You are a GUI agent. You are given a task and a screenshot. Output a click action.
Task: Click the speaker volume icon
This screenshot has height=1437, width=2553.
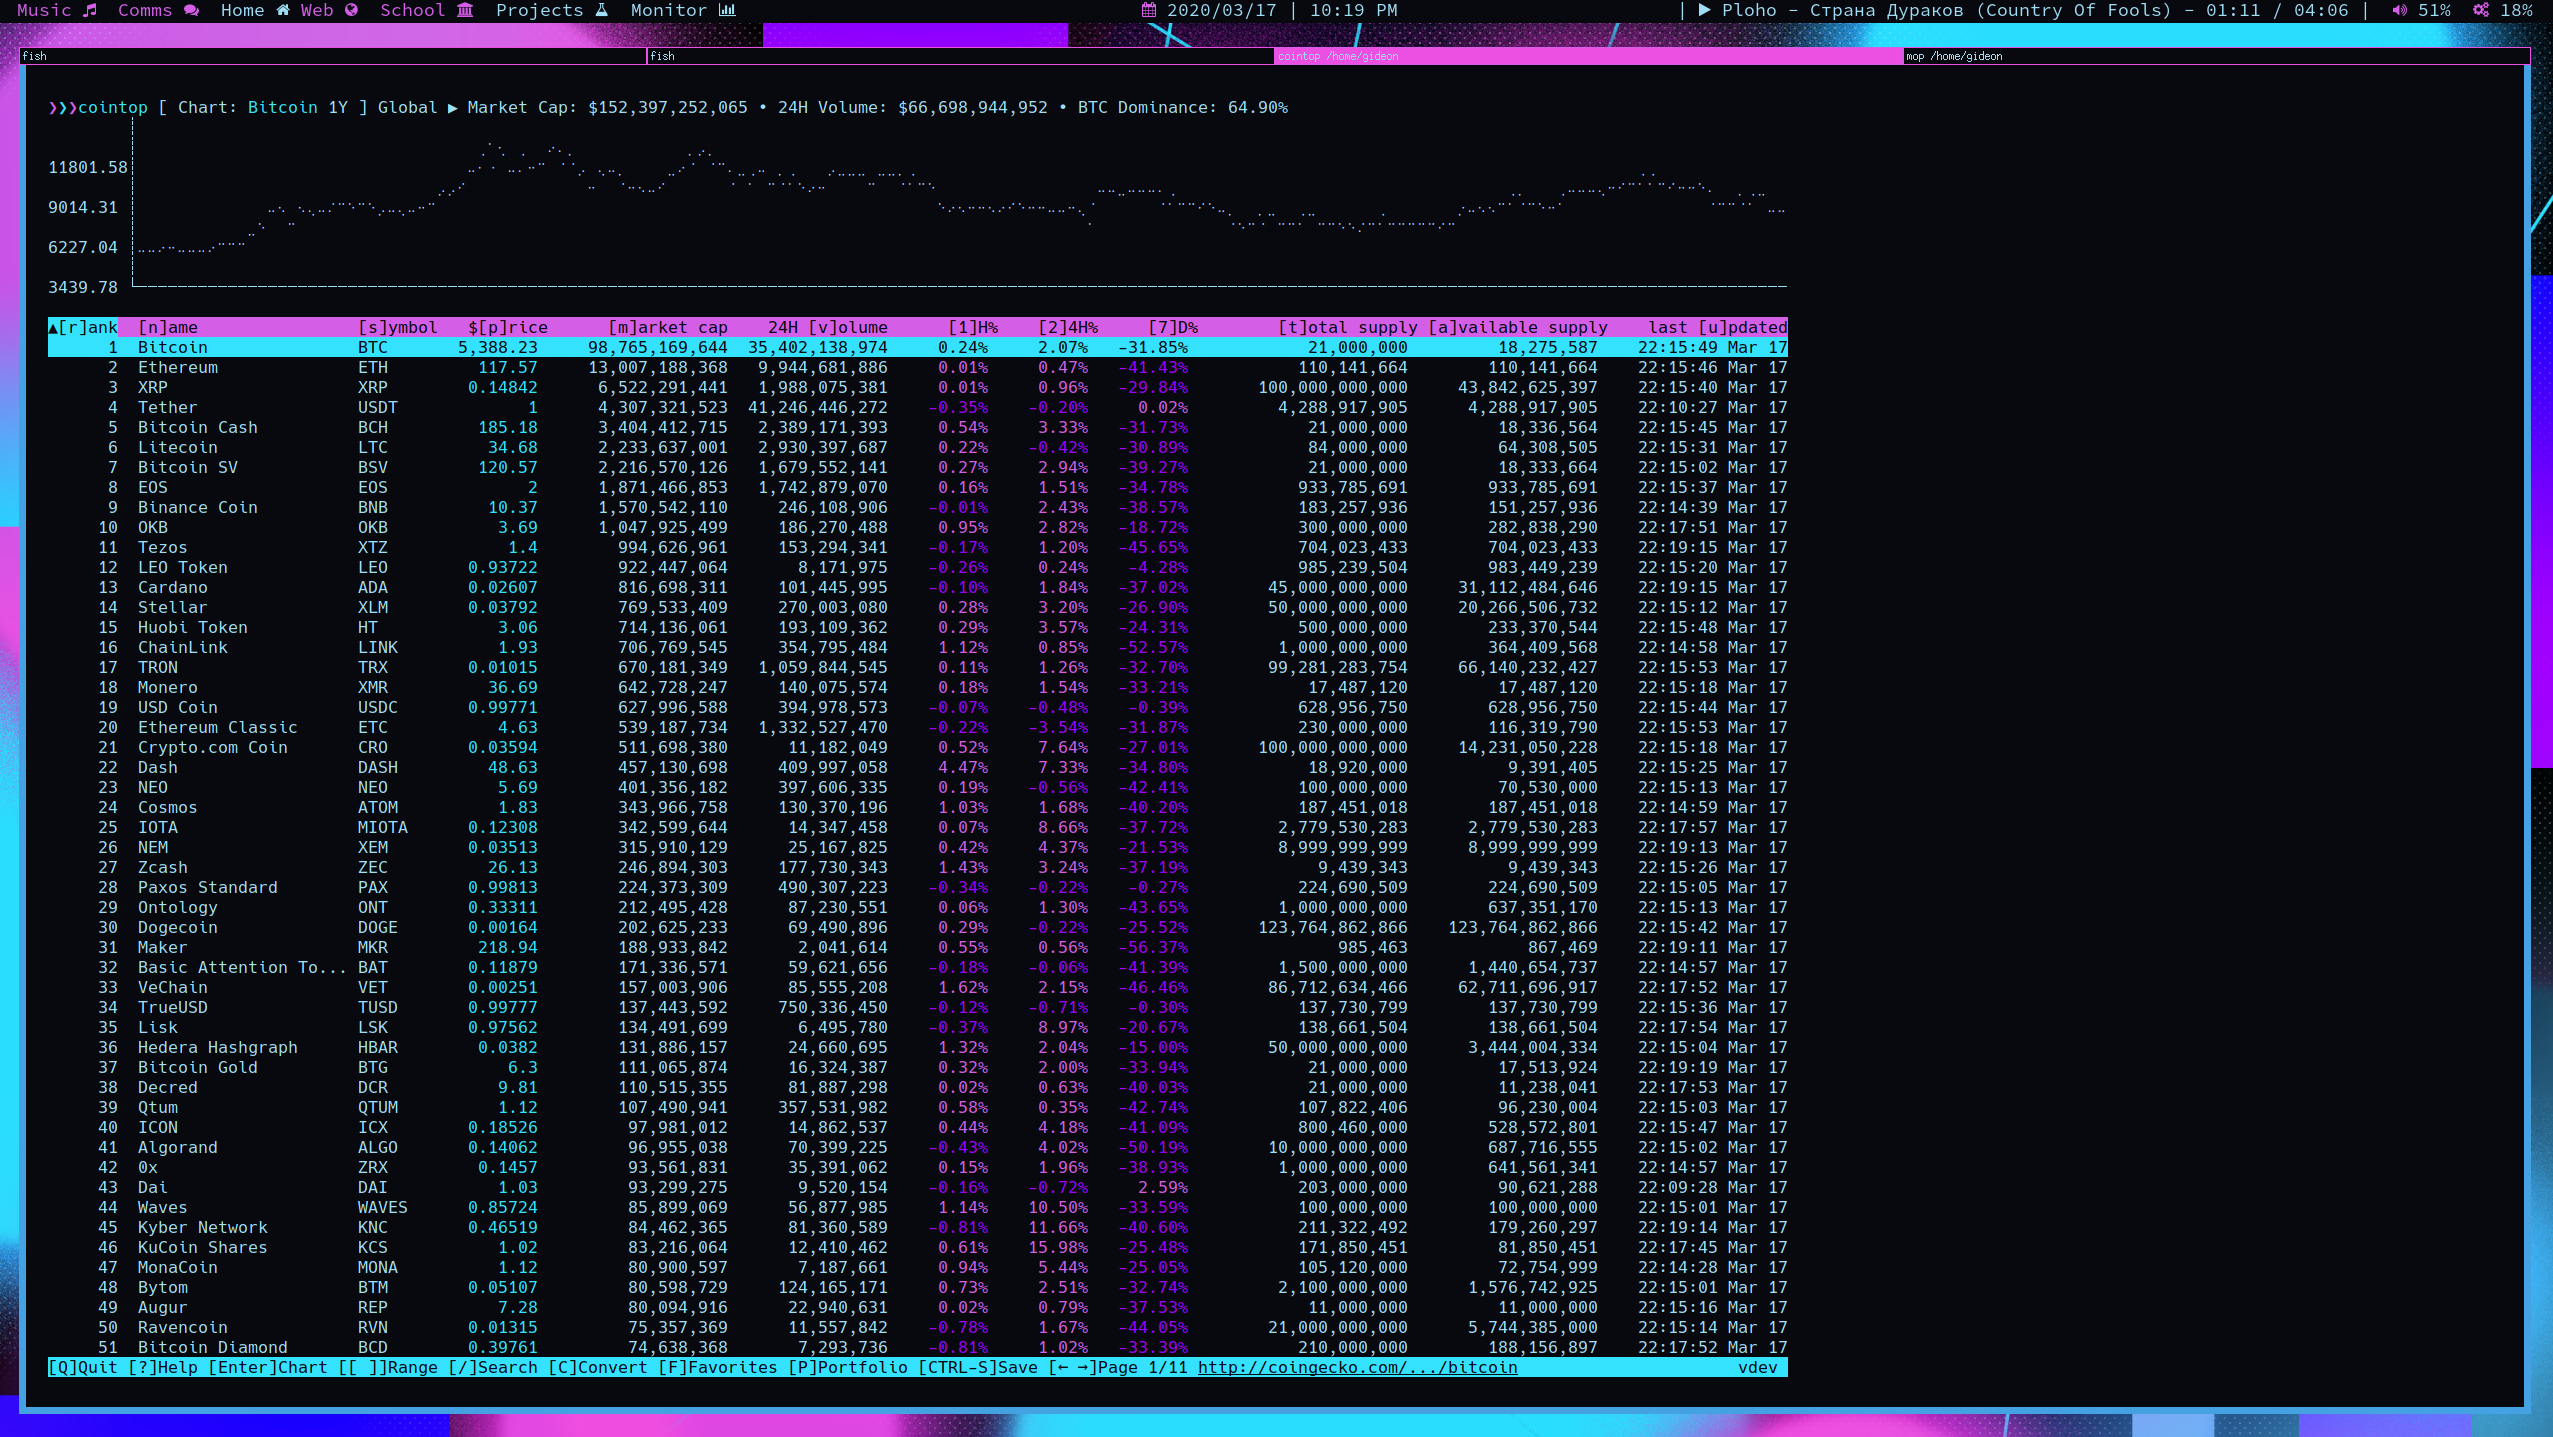click(x=2398, y=10)
